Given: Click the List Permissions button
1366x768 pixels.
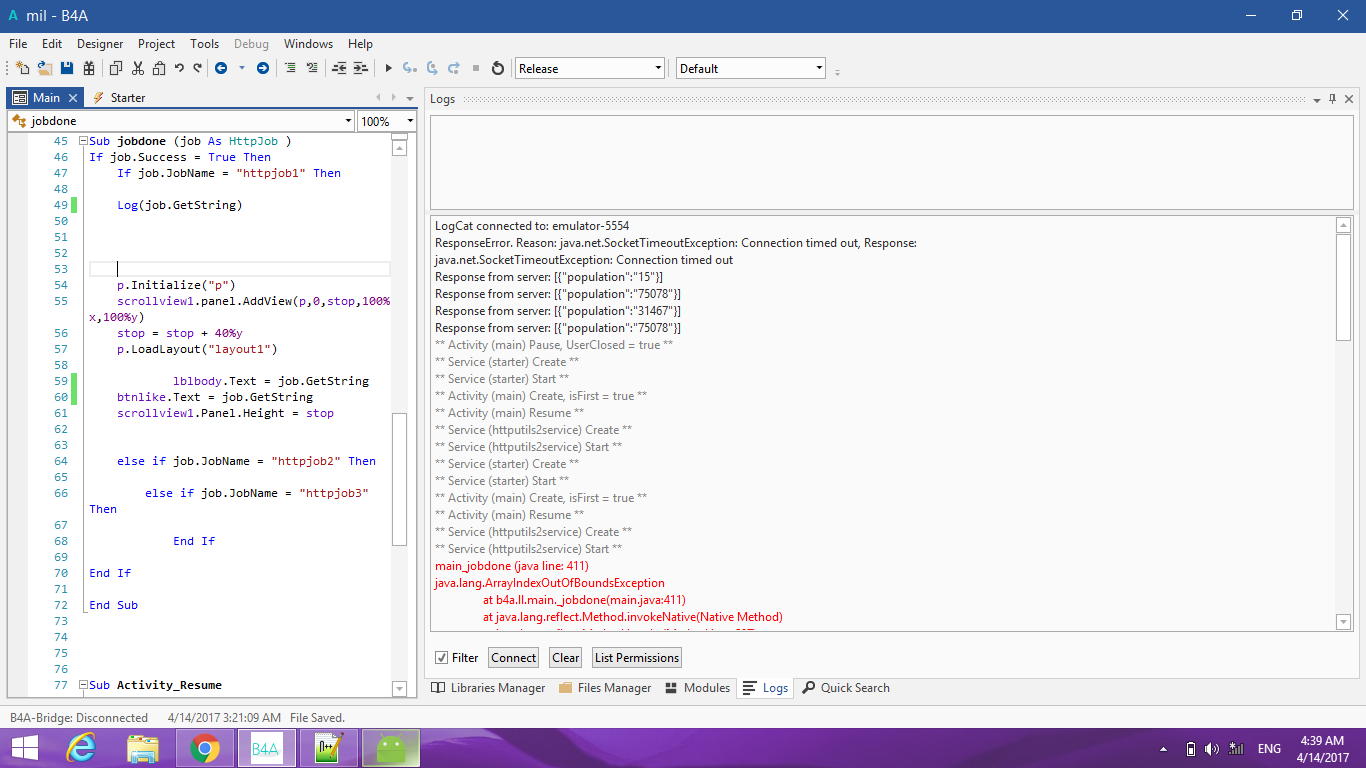Looking at the screenshot, I should pyautogui.click(x=637, y=658).
